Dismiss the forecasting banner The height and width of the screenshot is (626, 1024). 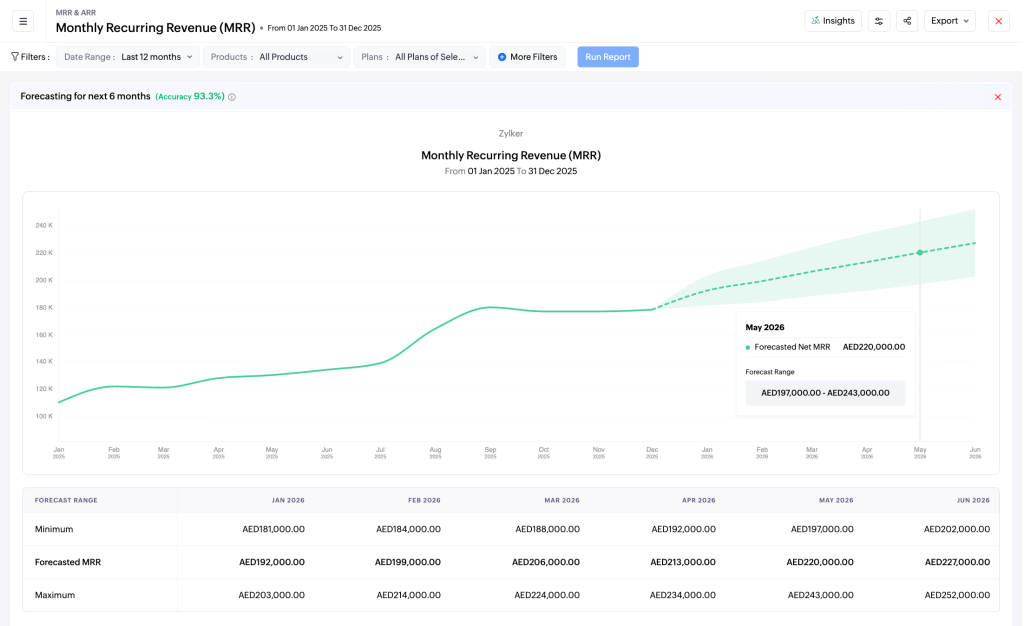pos(997,97)
